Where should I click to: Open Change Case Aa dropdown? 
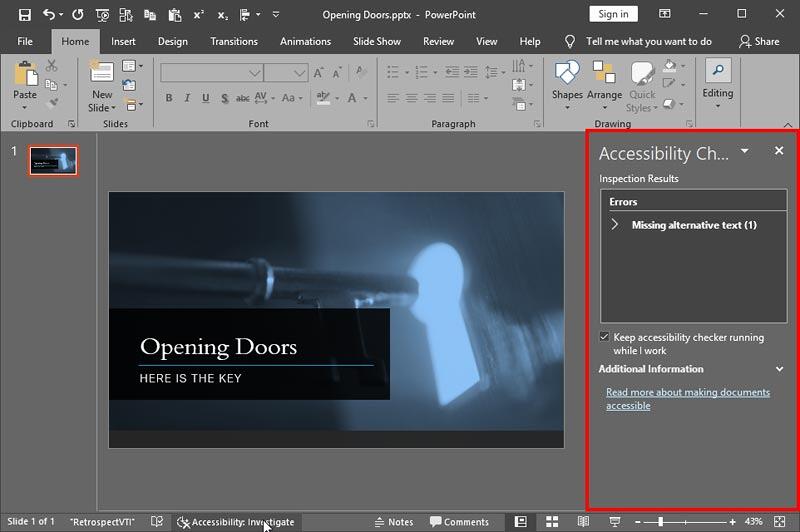tap(292, 98)
